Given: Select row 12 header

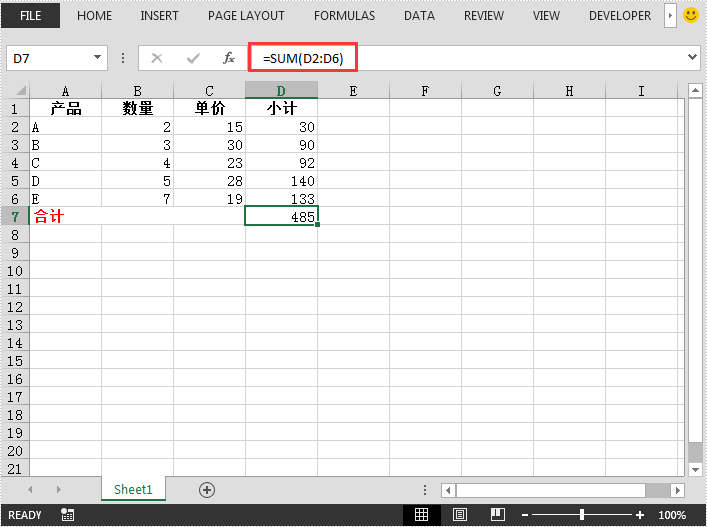Looking at the screenshot, I should click(x=15, y=307).
